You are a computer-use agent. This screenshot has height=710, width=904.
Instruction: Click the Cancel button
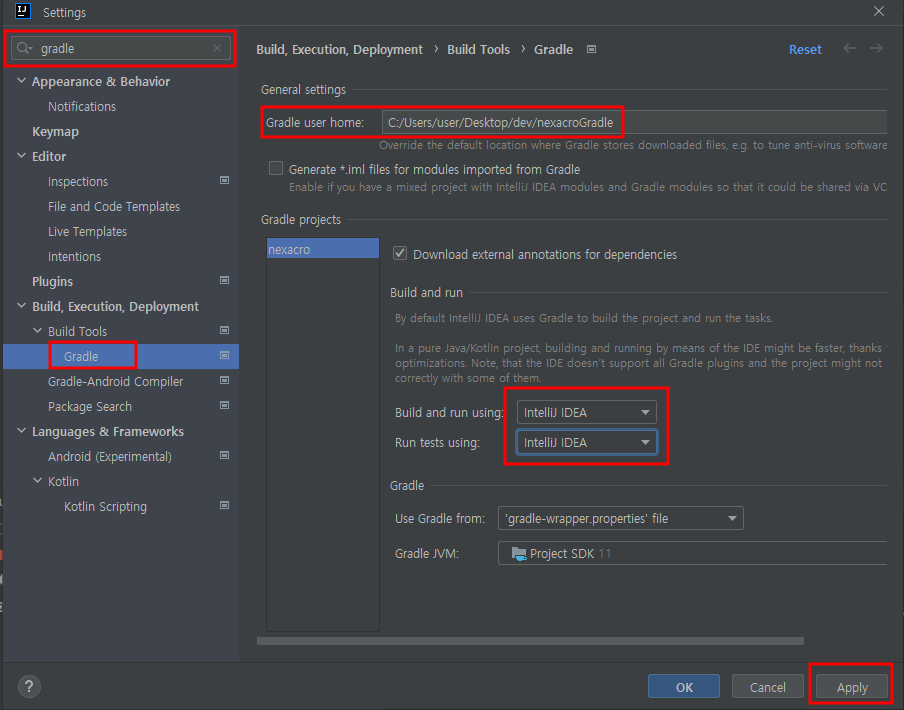click(x=767, y=686)
